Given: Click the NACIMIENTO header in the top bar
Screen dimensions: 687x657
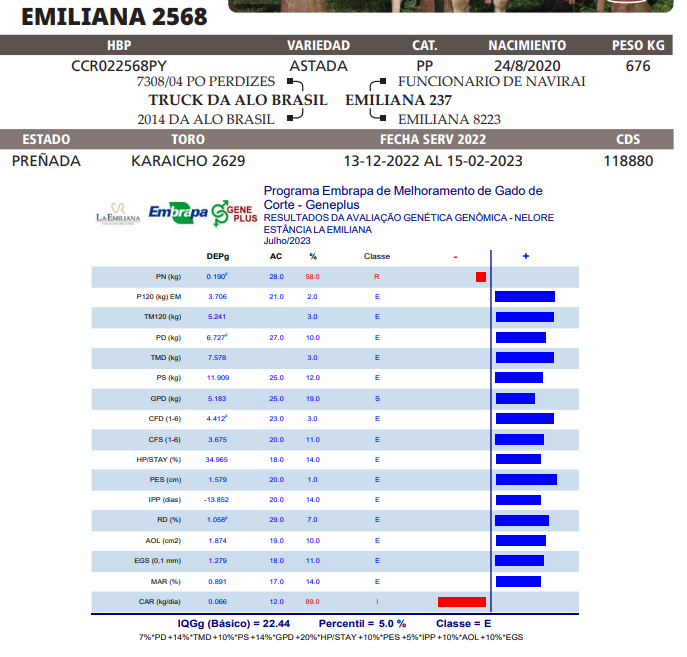Looking at the screenshot, I should pyautogui.click(x=527, y=45).
